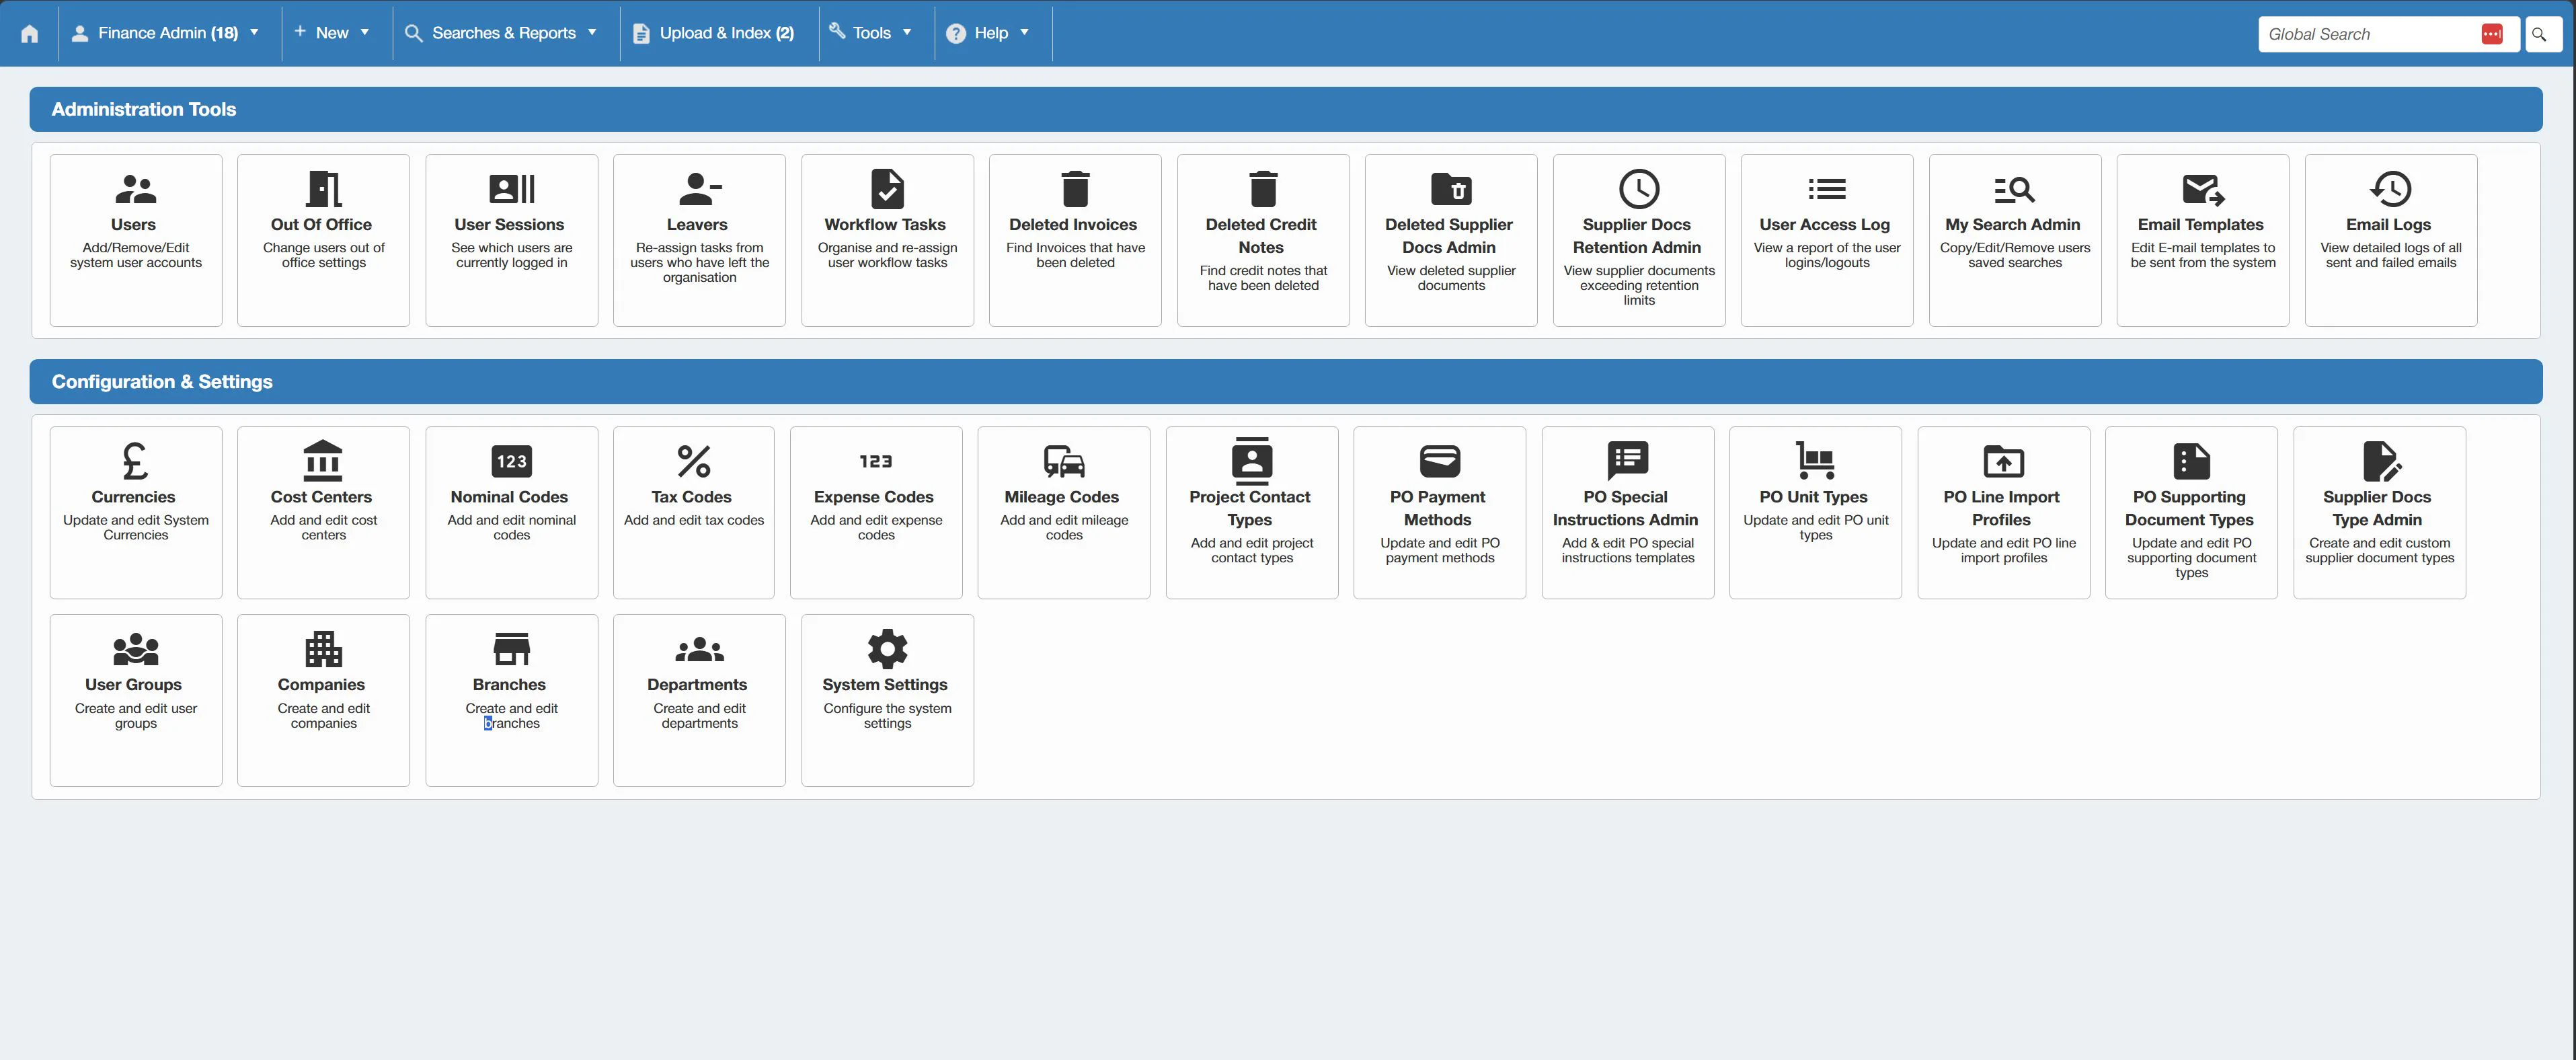Open PO Line Import Profiles title

point(2002,508)
